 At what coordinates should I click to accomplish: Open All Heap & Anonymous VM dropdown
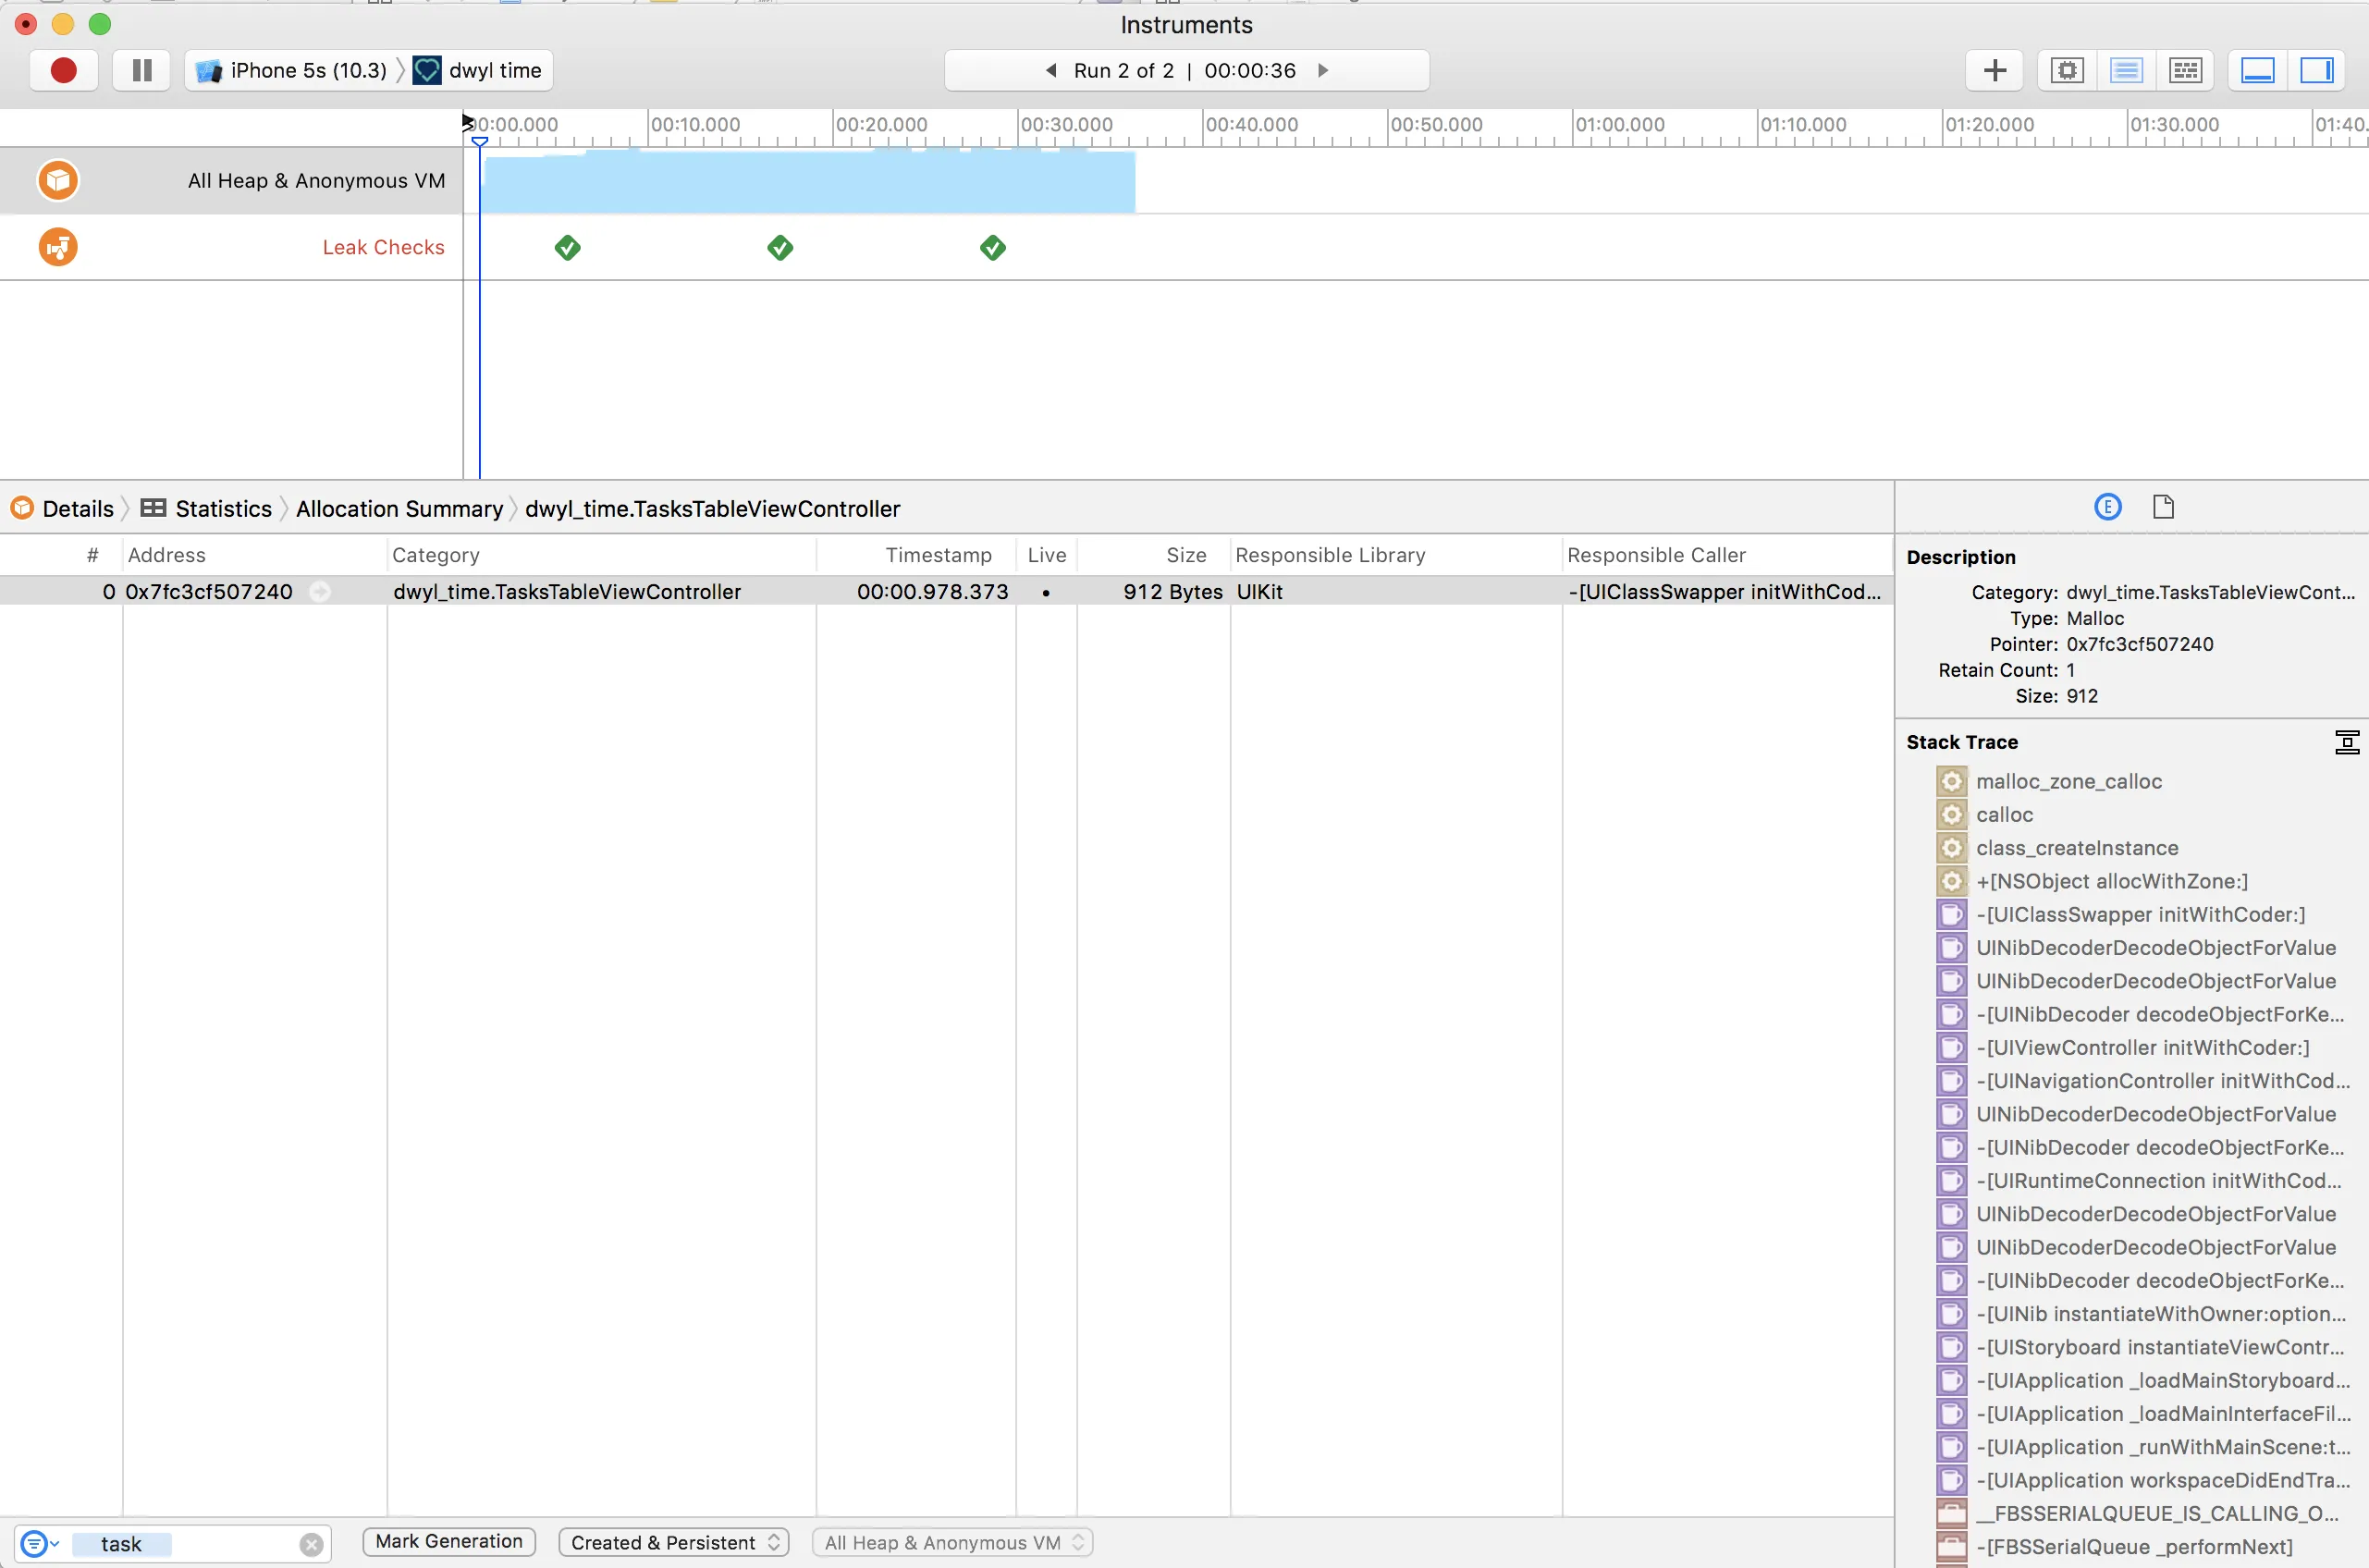(x=952, y=1542)
